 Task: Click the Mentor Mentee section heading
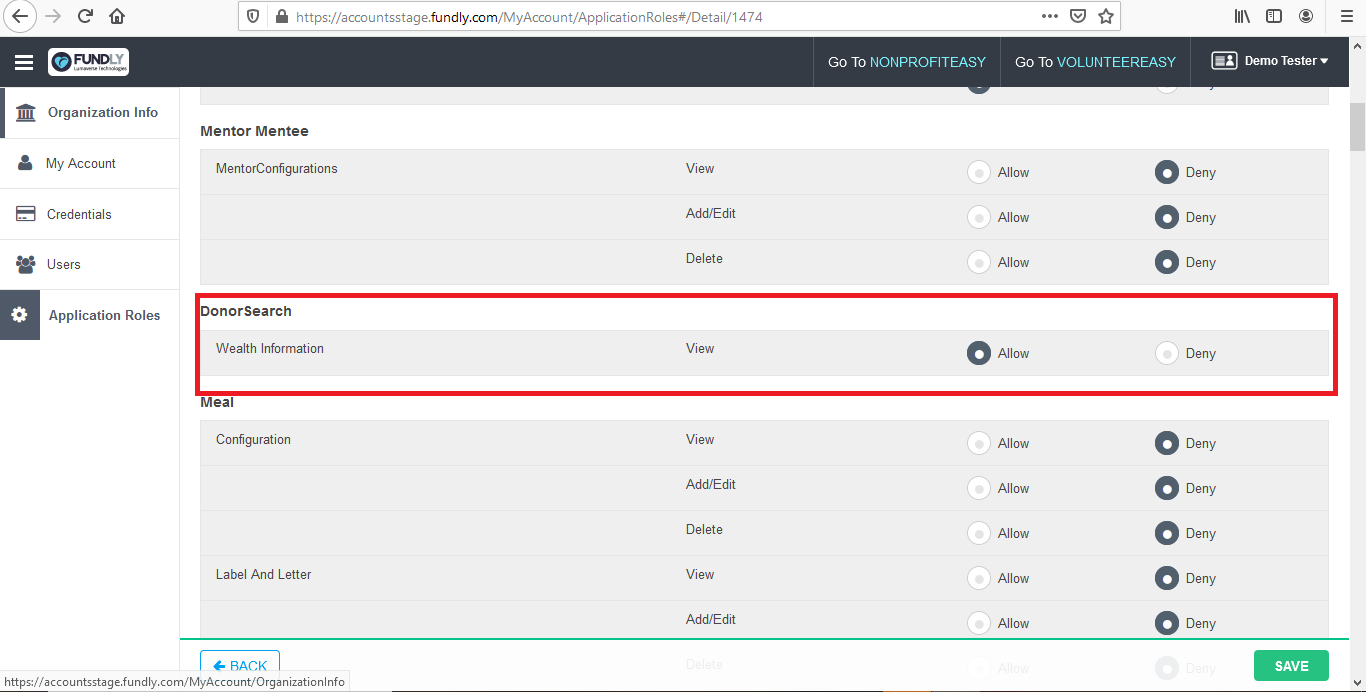(254, 131)
